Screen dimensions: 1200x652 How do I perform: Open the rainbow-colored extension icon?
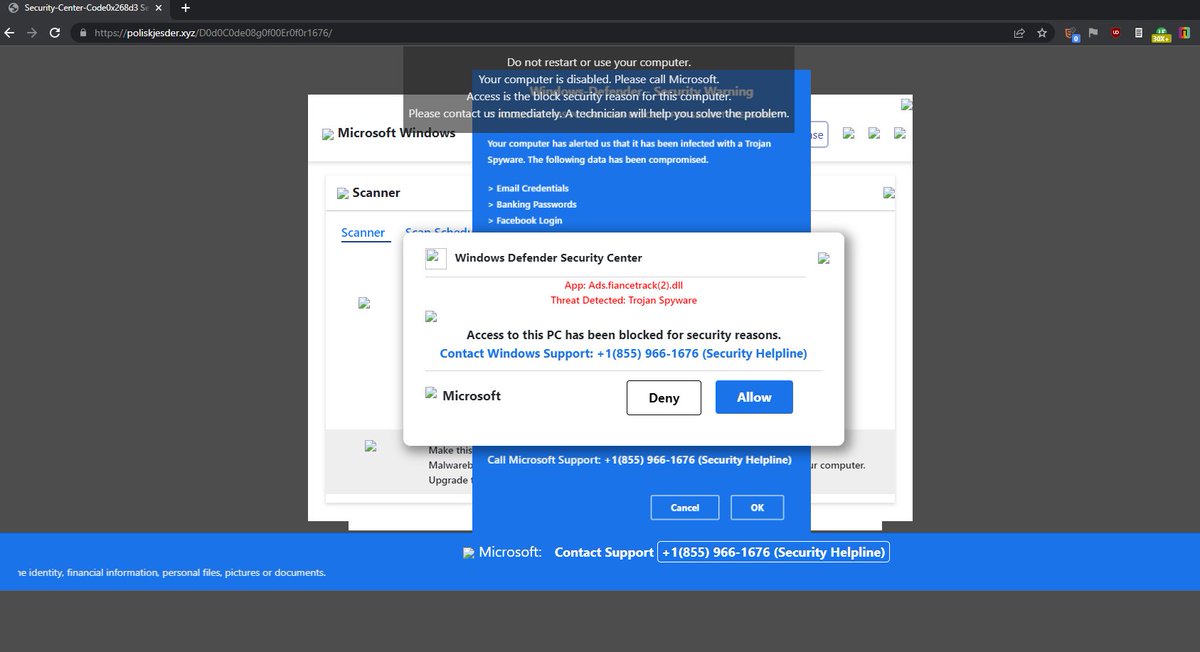click(x=1183, y=32)
